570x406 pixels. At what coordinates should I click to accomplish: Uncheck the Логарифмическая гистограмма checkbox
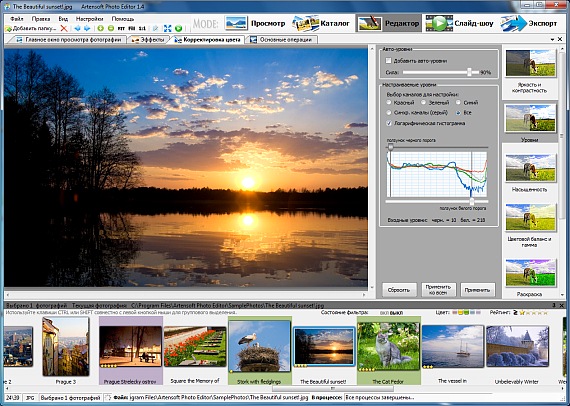coord(389,123)
